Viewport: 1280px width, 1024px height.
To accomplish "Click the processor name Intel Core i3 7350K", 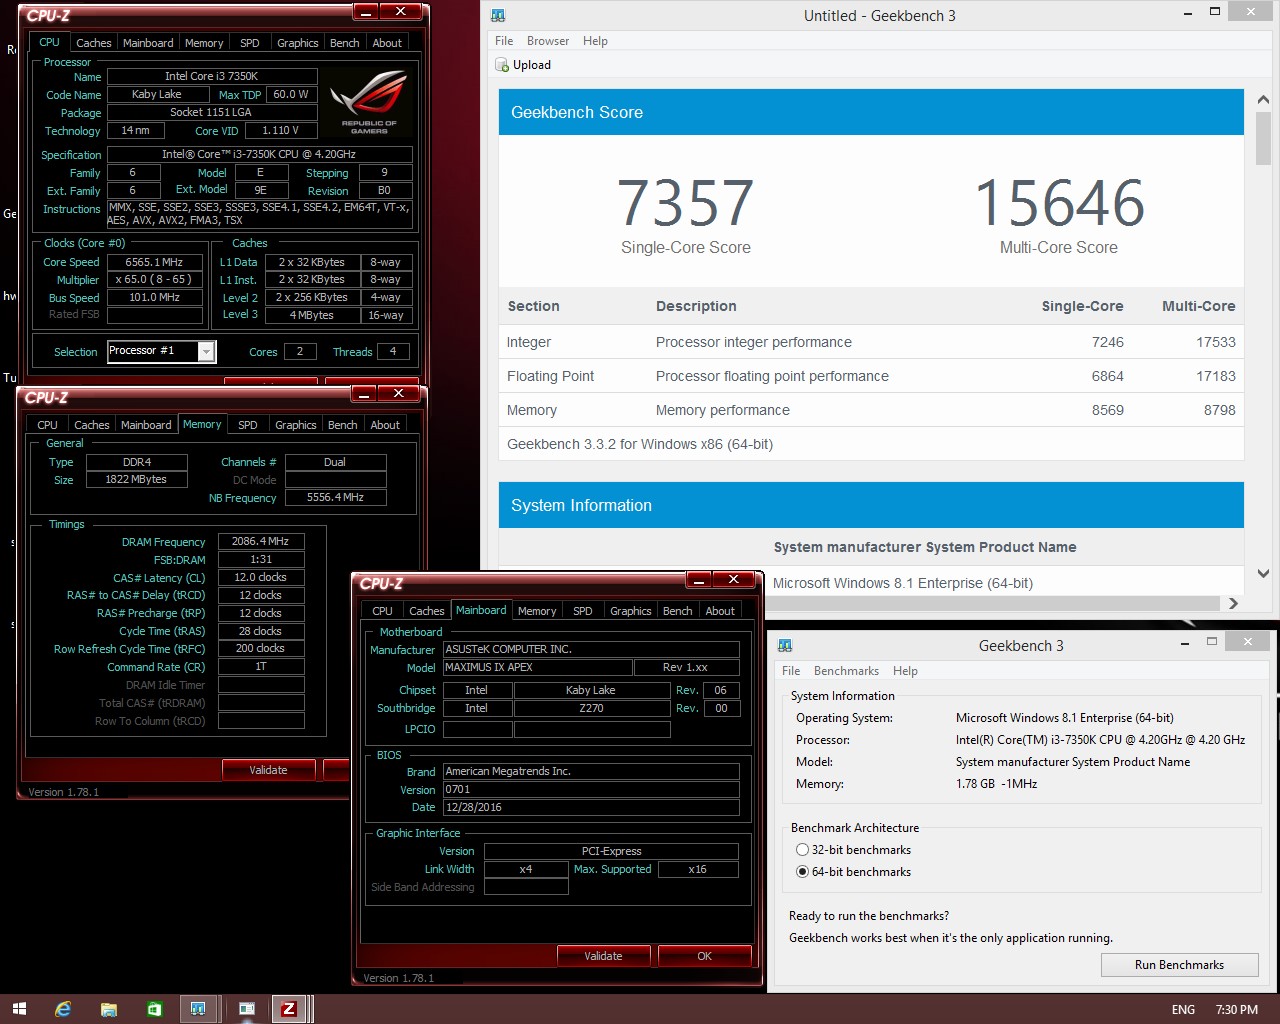I will (x=212, y=76).
